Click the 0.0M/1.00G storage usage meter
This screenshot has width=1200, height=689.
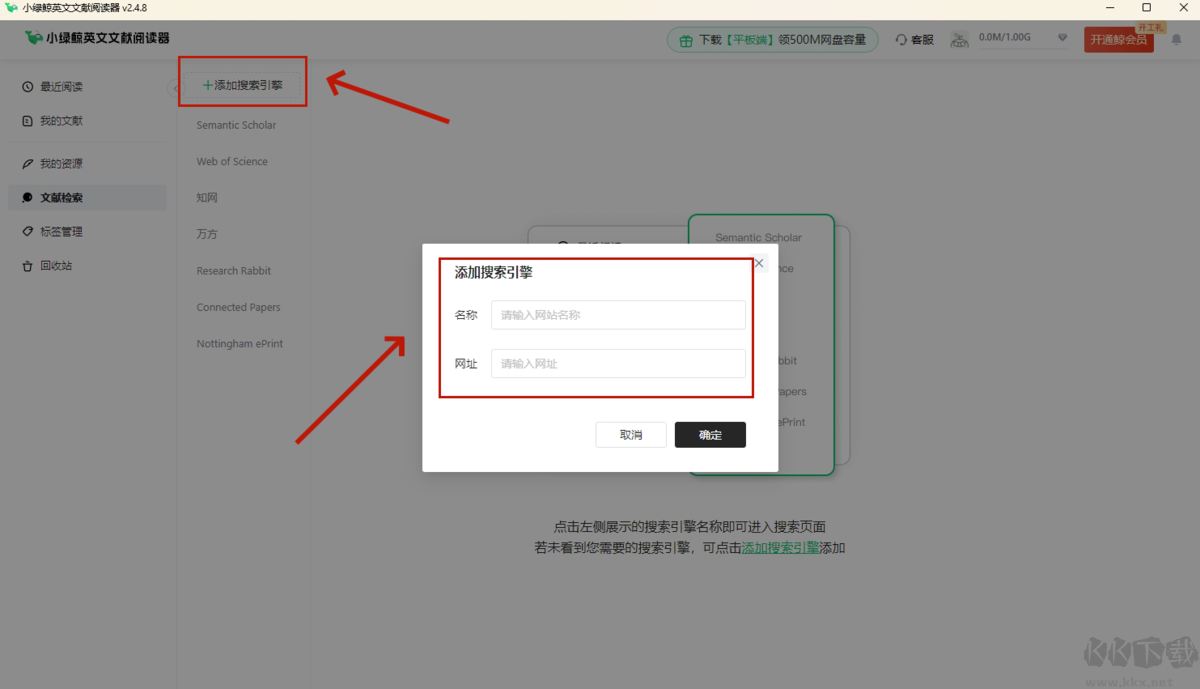(1004, 38)
